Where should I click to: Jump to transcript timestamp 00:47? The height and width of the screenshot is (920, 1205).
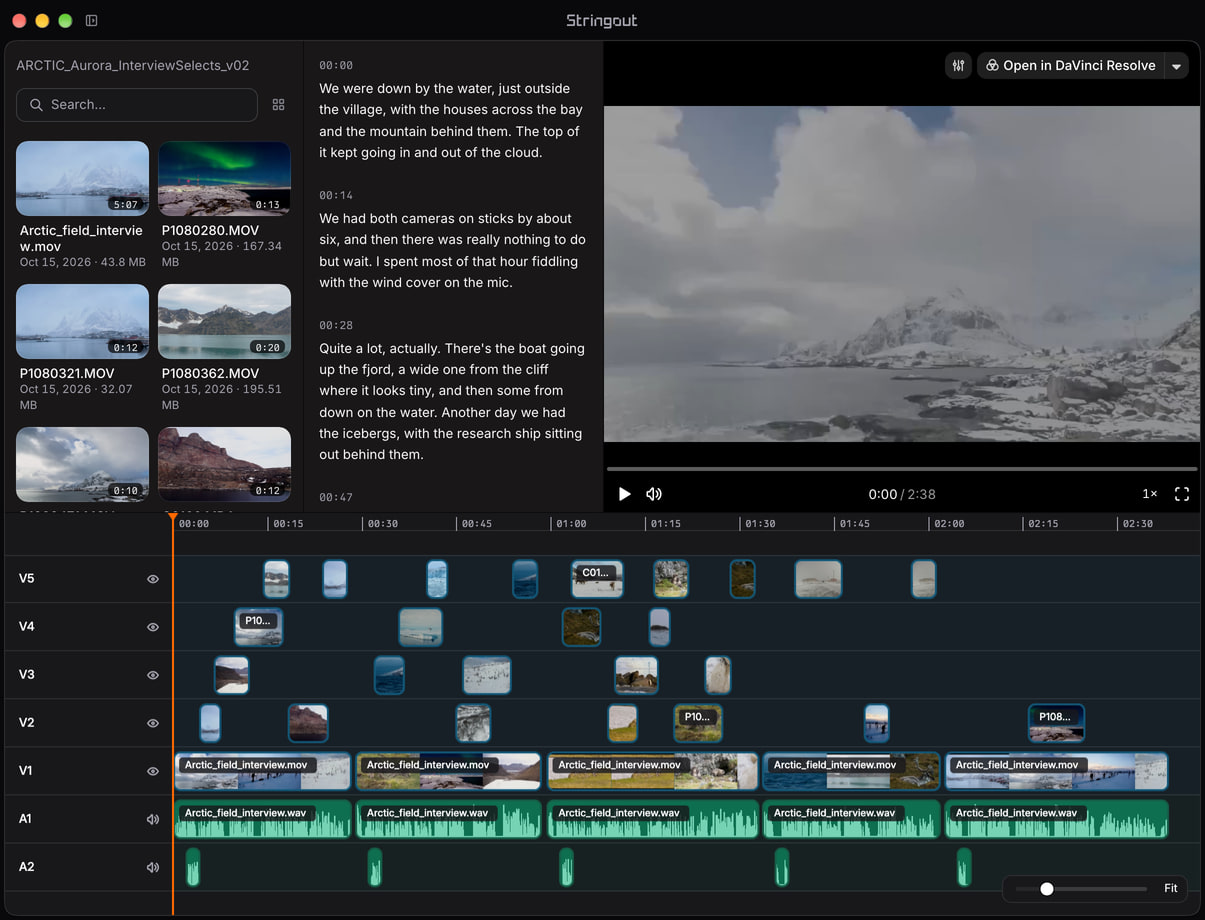pyautogui.click(x=335, y=497)
